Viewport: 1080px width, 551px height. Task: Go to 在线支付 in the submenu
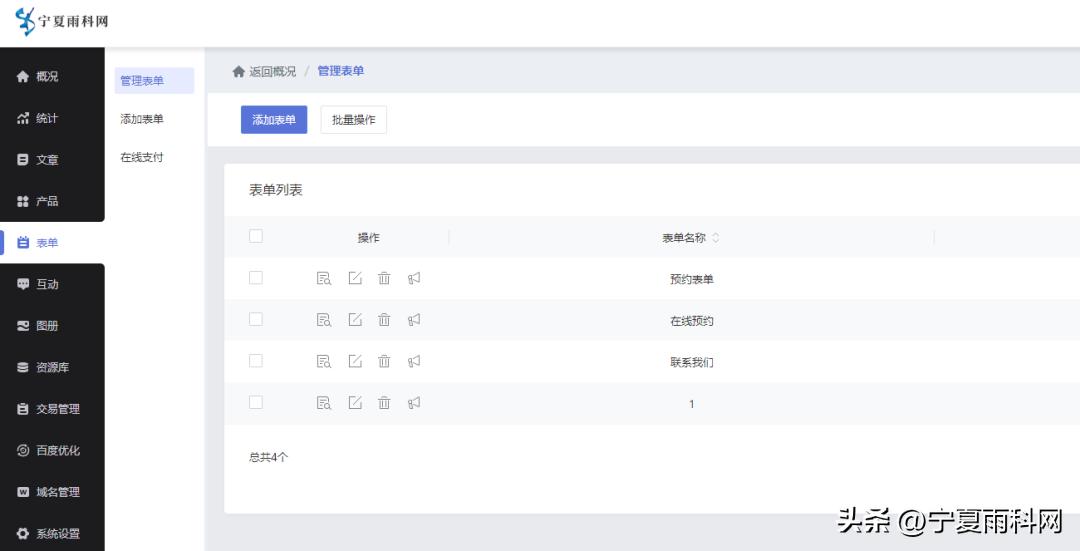click(x=142, y=158)
